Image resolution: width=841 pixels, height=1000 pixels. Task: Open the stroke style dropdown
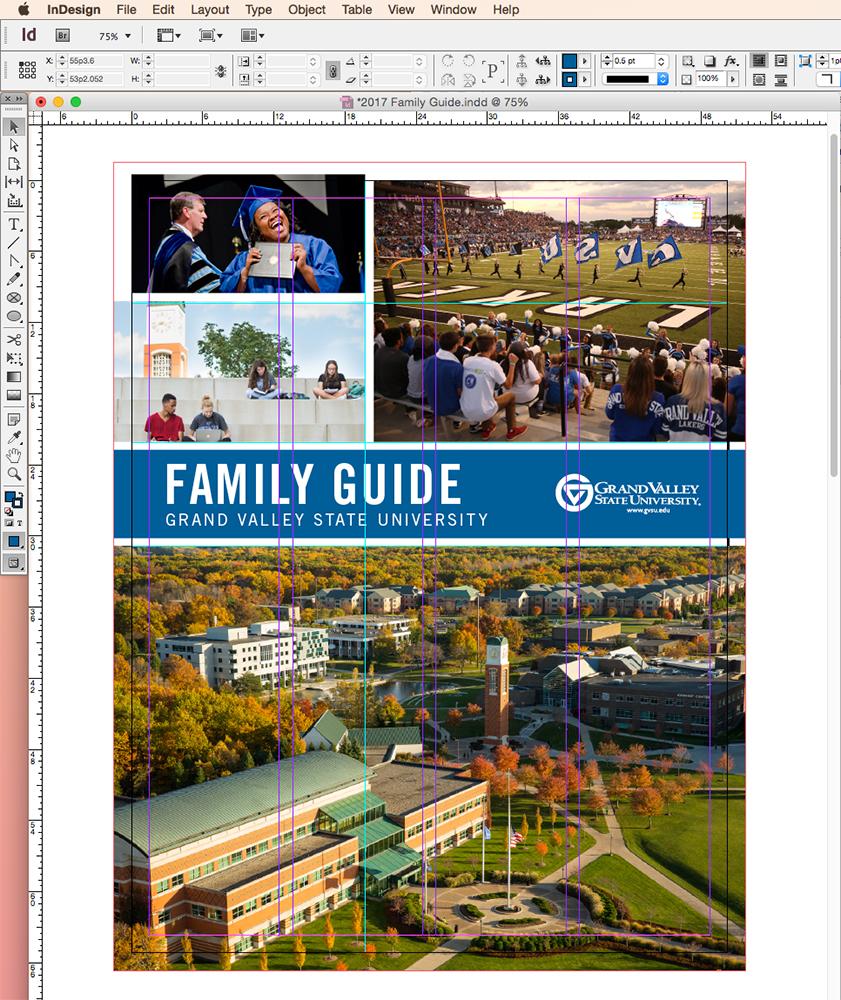[662, 79]
